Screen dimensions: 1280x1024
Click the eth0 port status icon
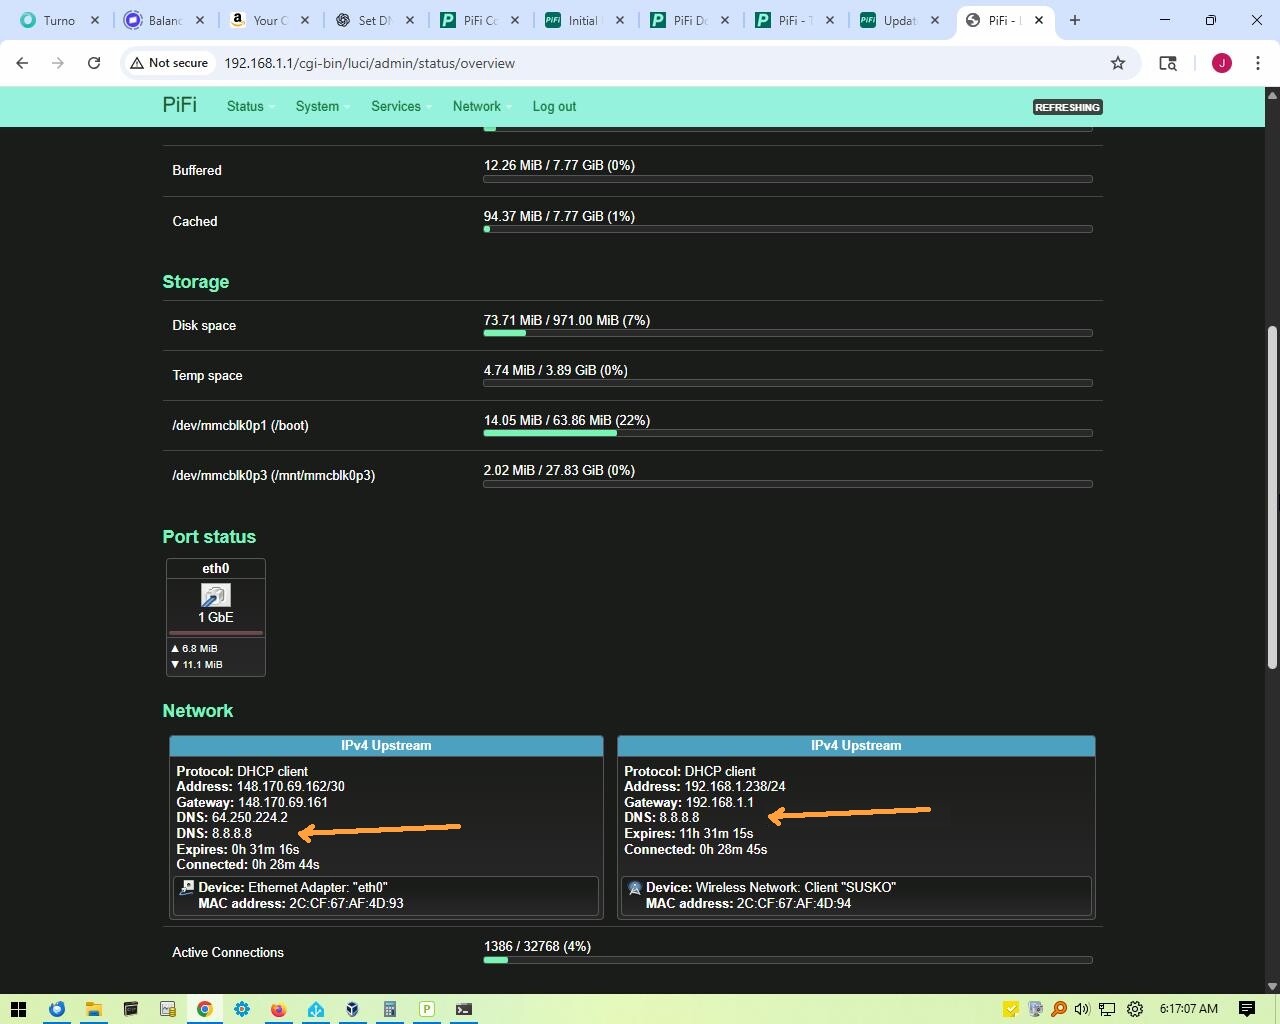pyautogui.click(x=215, y=596)
